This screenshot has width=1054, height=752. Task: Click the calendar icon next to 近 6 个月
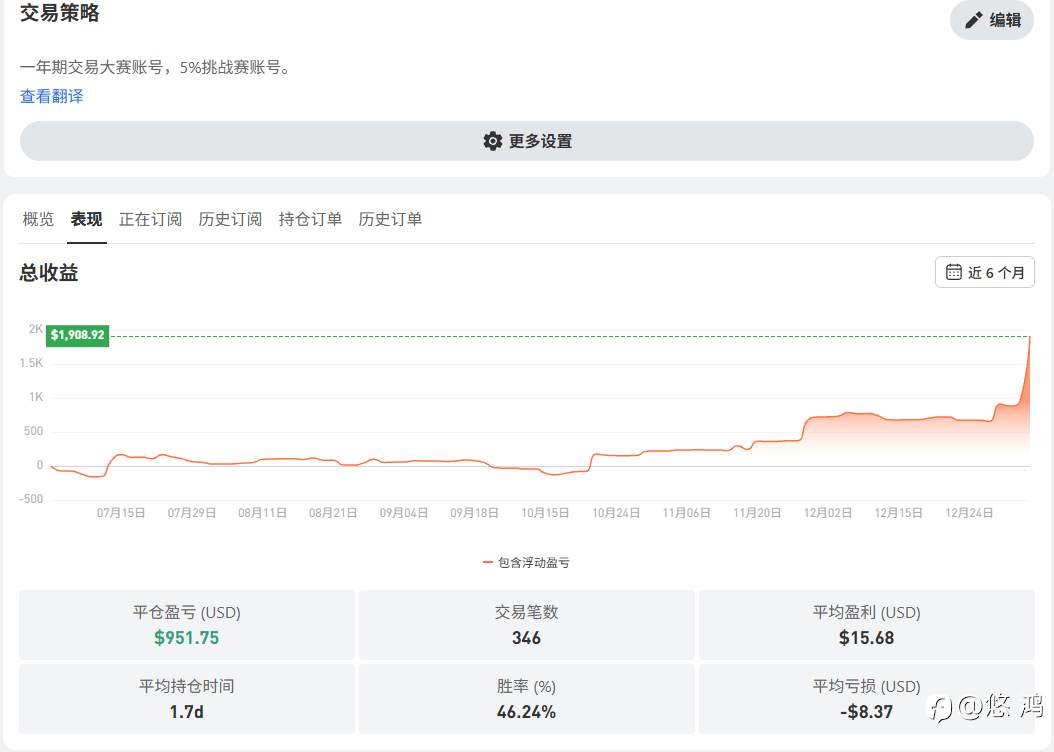952,271
